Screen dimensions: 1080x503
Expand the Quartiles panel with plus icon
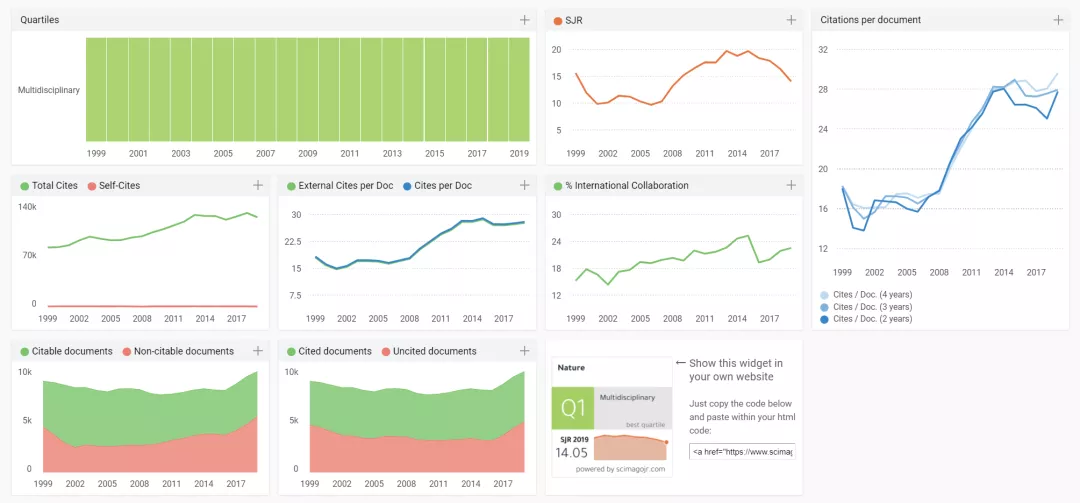(x=525, y=20)
